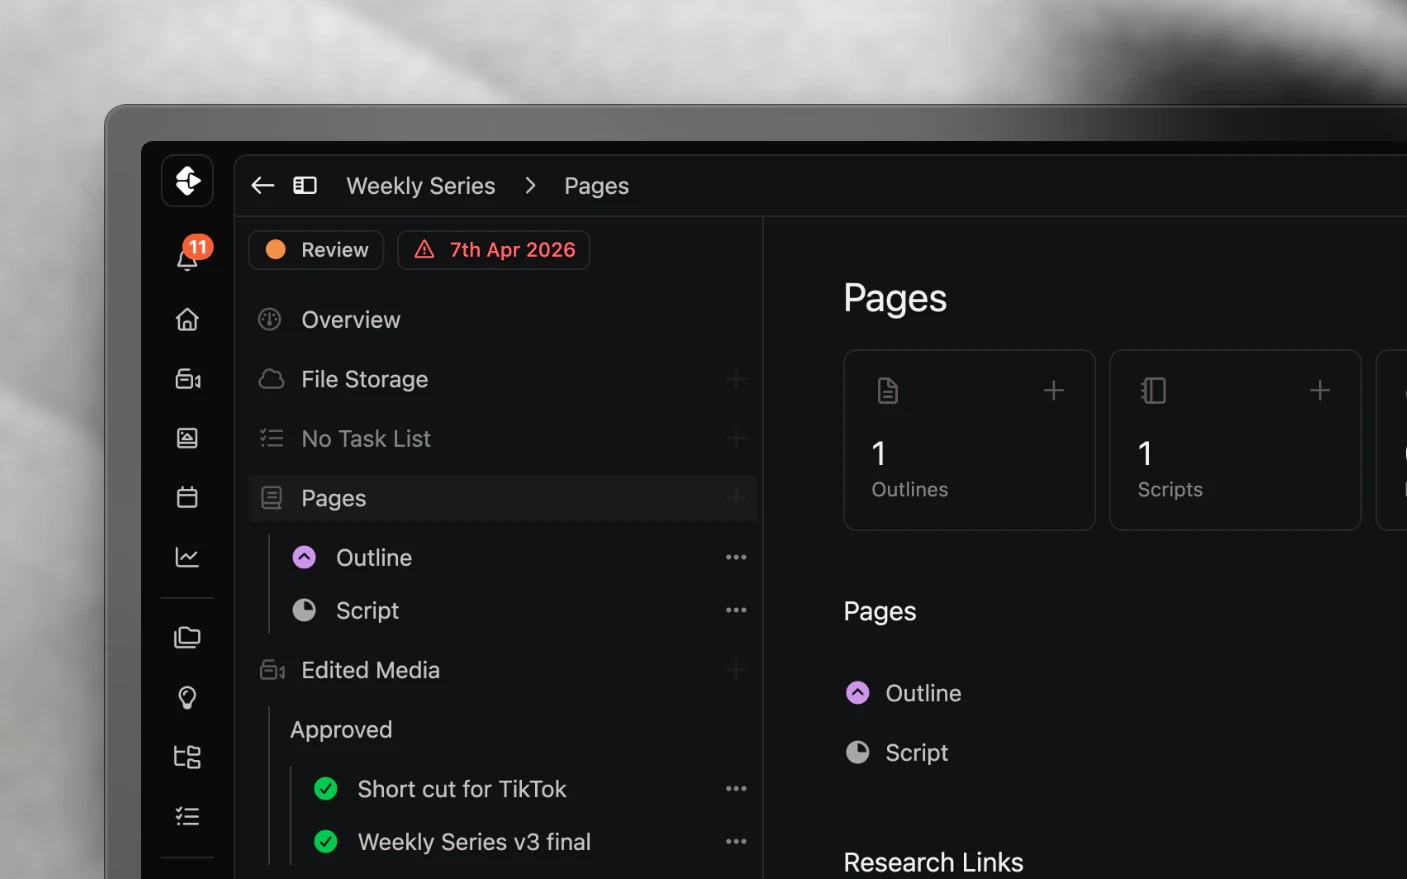Toggle the sidebar panel layout icon
This screenshot has width=1407, height=879.
[305, 185]
